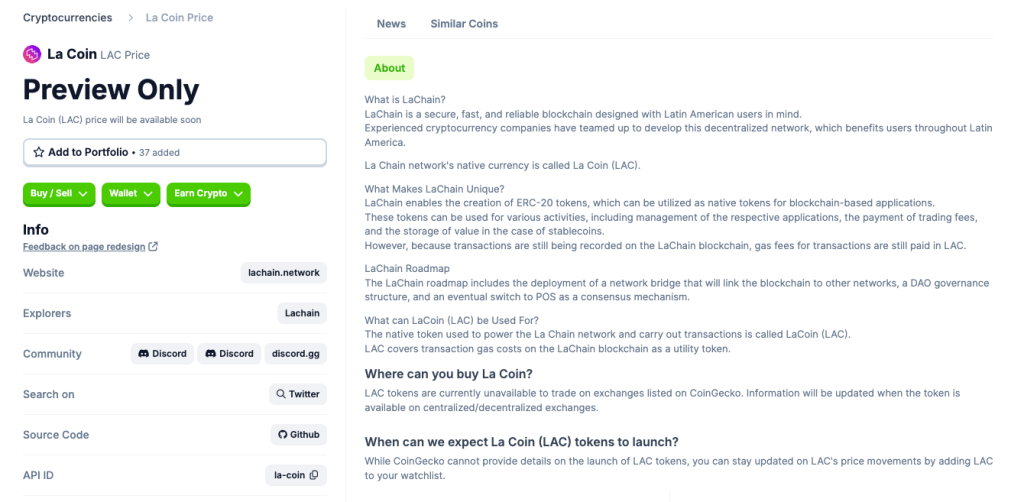This screenshot has width=1024, height=502.
Task: Visit the lachain.network website link
Action: pyautogui.click(x=284, y=273)
